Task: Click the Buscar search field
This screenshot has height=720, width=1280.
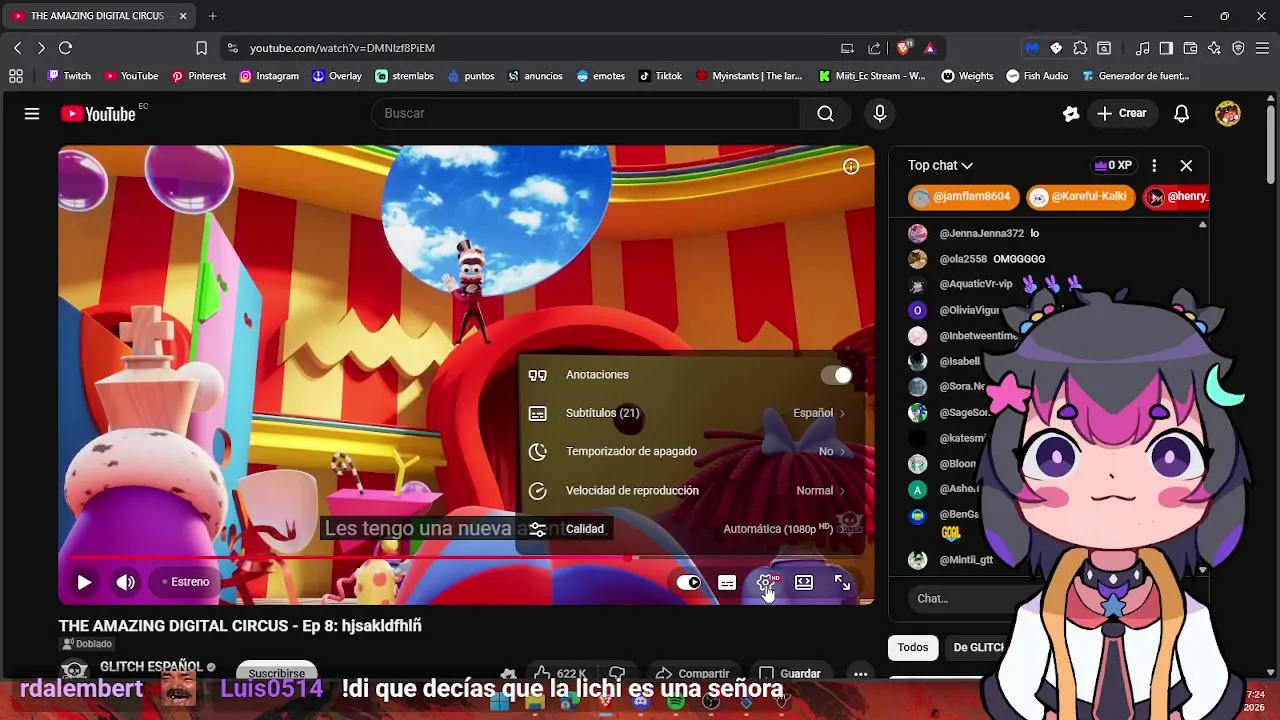Action: pos(585,114)
